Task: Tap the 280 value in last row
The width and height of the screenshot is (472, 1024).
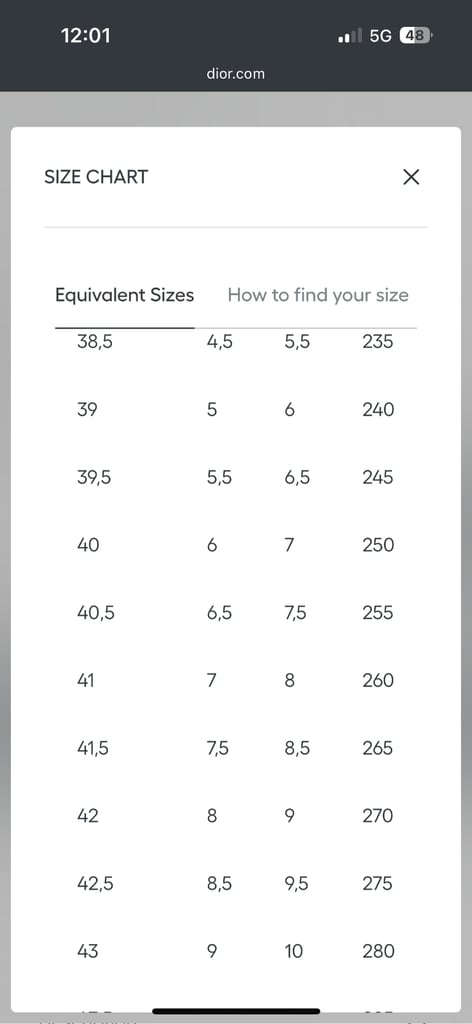Action: pos(379,951)
